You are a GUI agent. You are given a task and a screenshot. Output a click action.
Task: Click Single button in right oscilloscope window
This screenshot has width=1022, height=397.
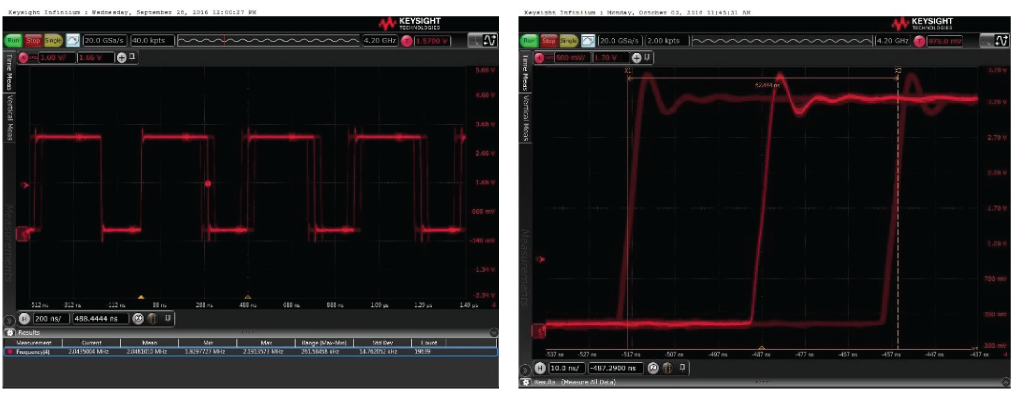568,40
